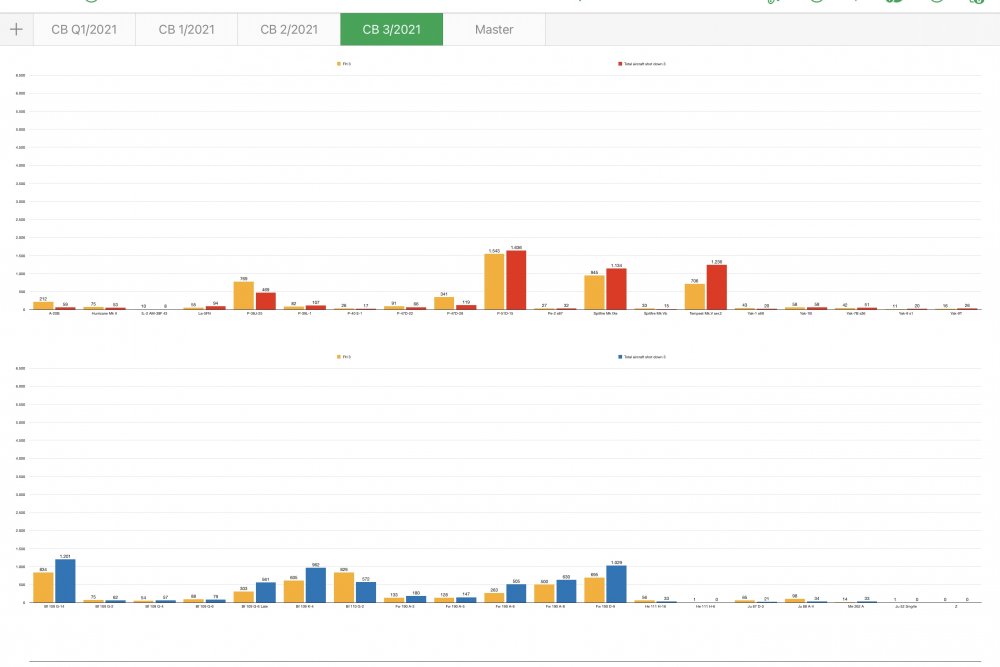Select the blue Bf 109 G-14 bar labeled 1,201
Viewport: 1000px width, 667px height.
(65, 581)
